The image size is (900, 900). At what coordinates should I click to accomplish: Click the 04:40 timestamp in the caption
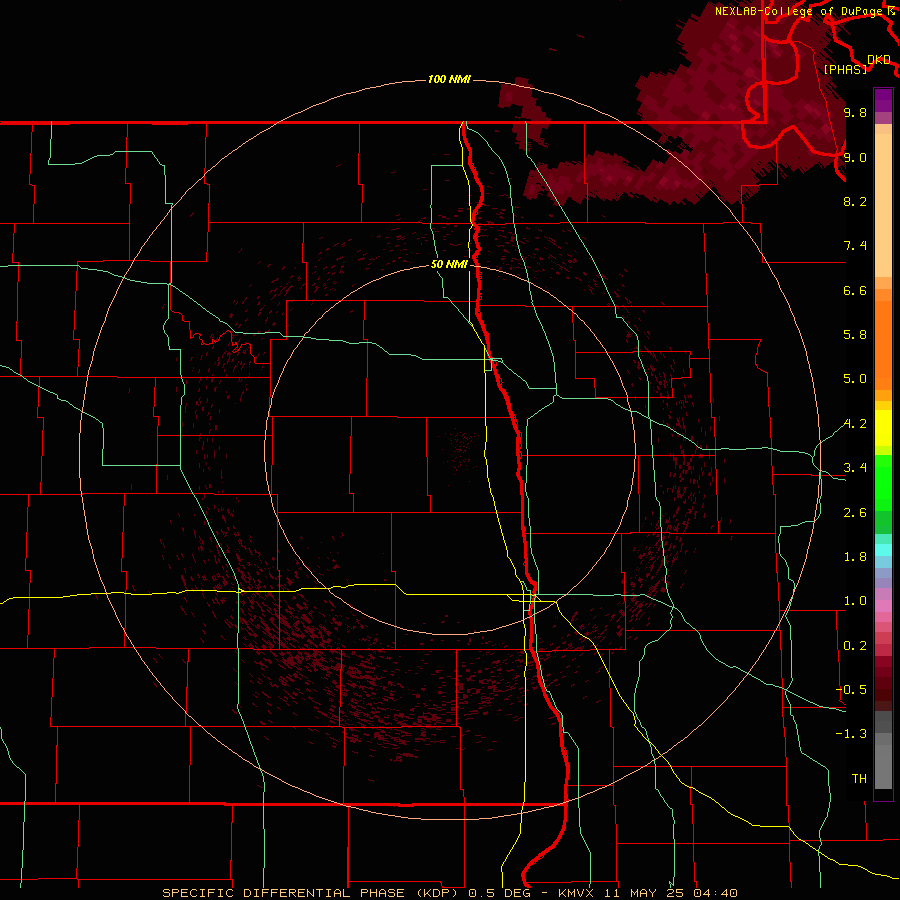715,893
